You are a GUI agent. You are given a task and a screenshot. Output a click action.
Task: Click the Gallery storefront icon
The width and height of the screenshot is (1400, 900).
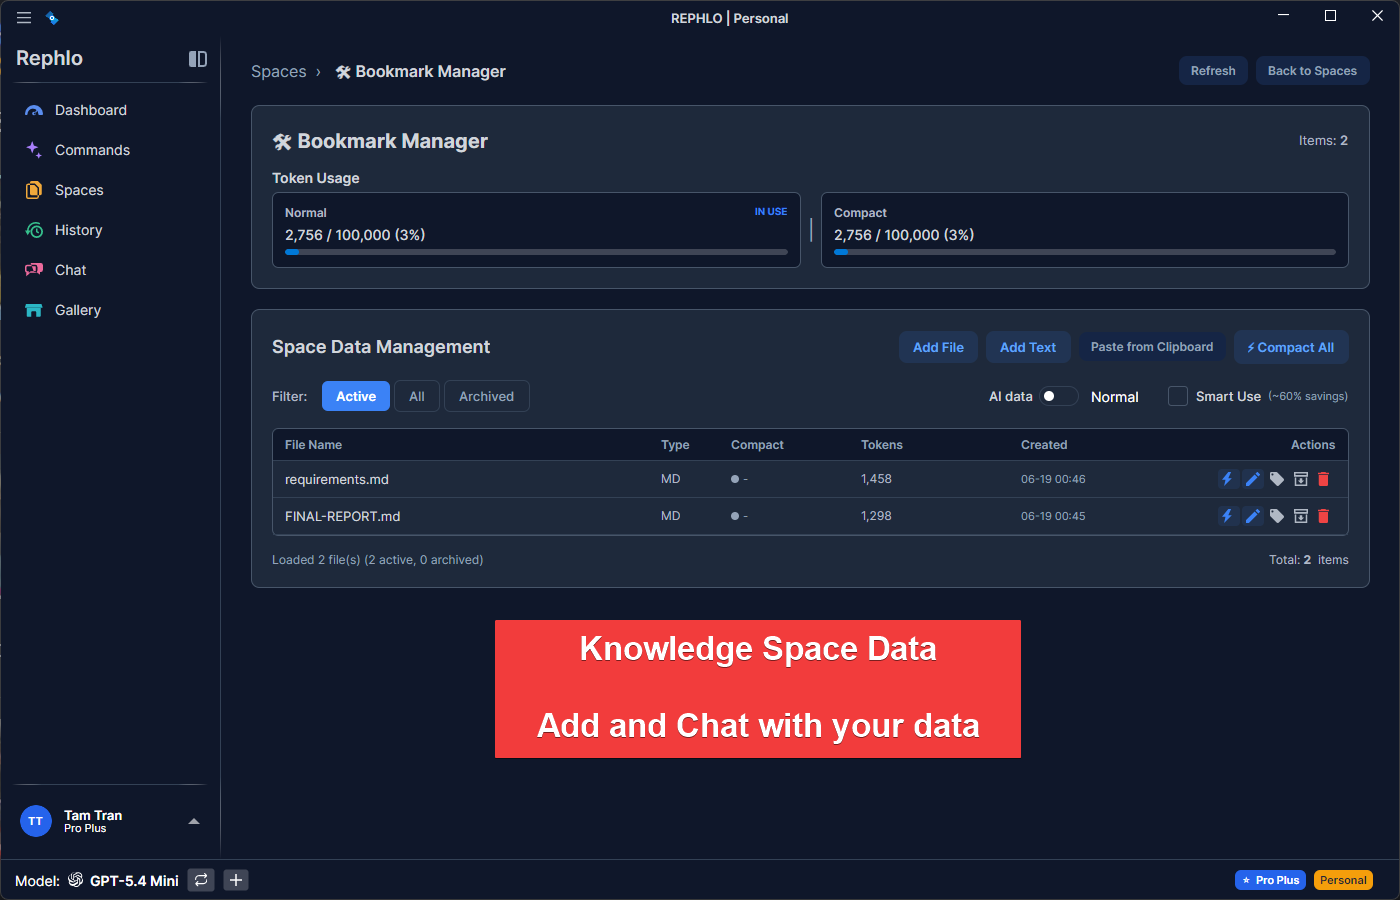point(34,310)
